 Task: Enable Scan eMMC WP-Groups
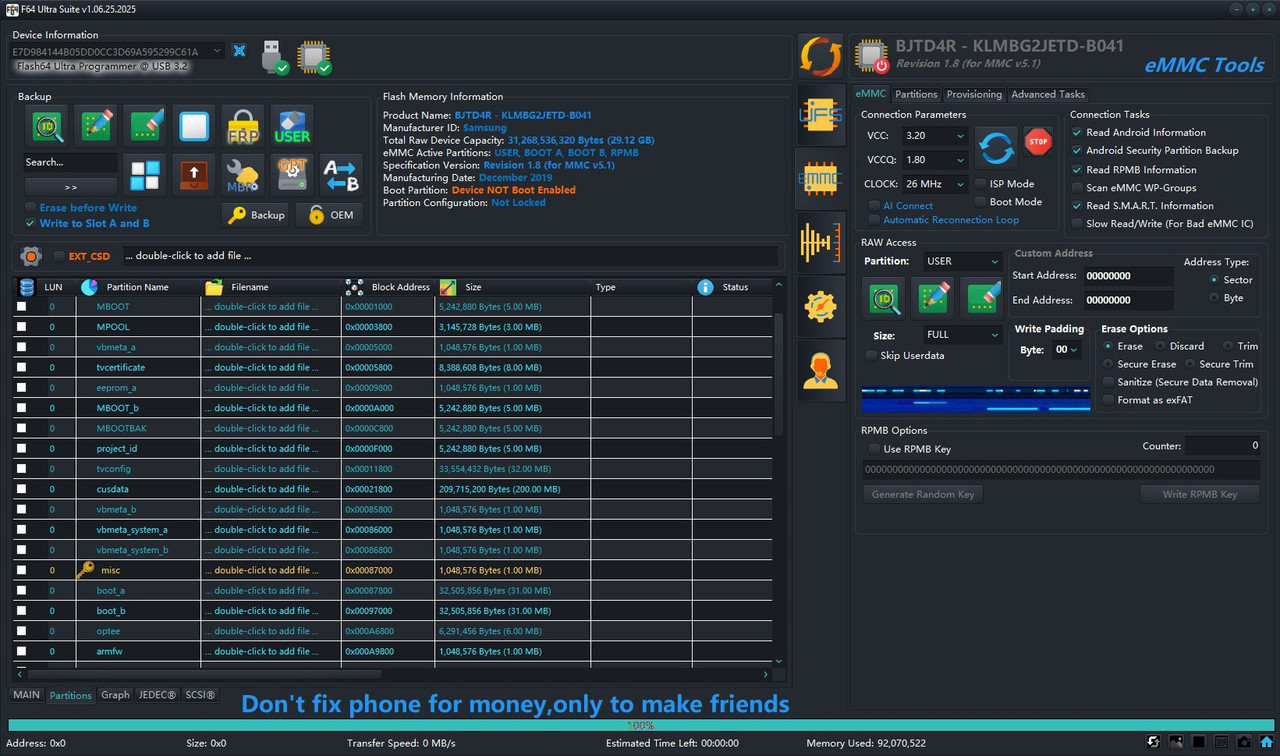tap(1077, 187)
